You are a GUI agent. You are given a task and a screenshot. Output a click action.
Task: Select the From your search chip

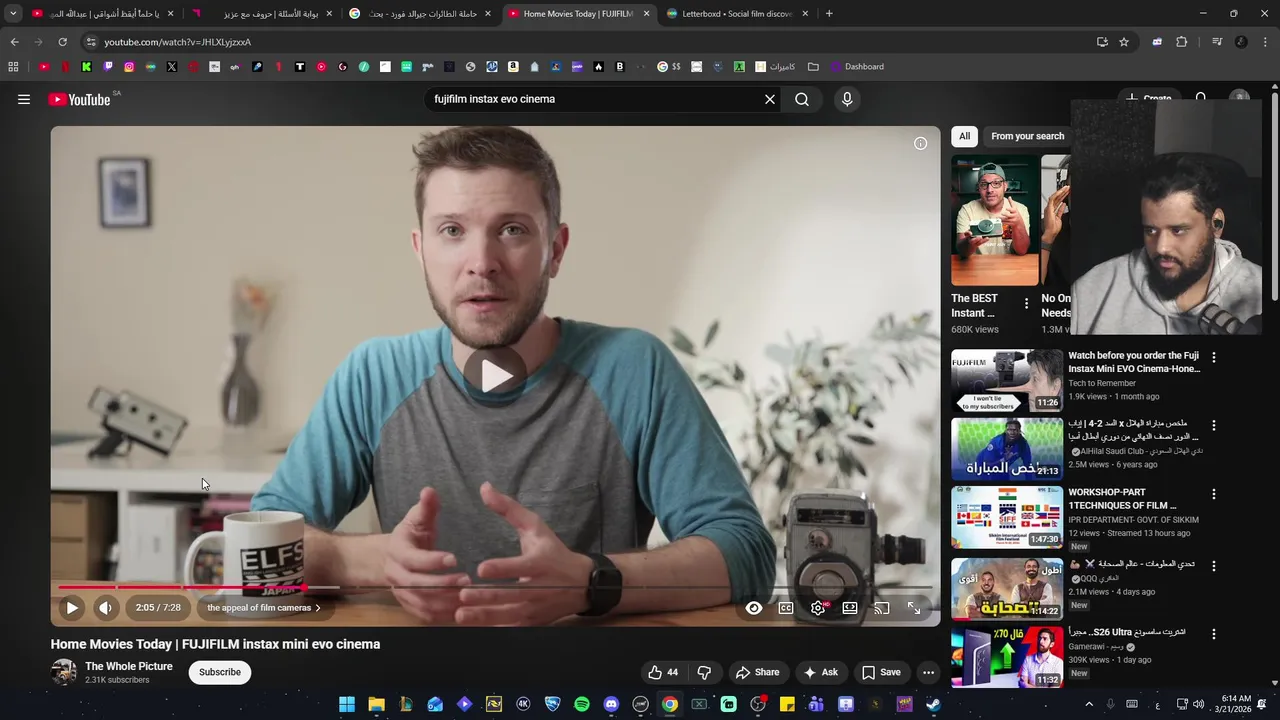pyautogui.click(x=1028, y=136)
